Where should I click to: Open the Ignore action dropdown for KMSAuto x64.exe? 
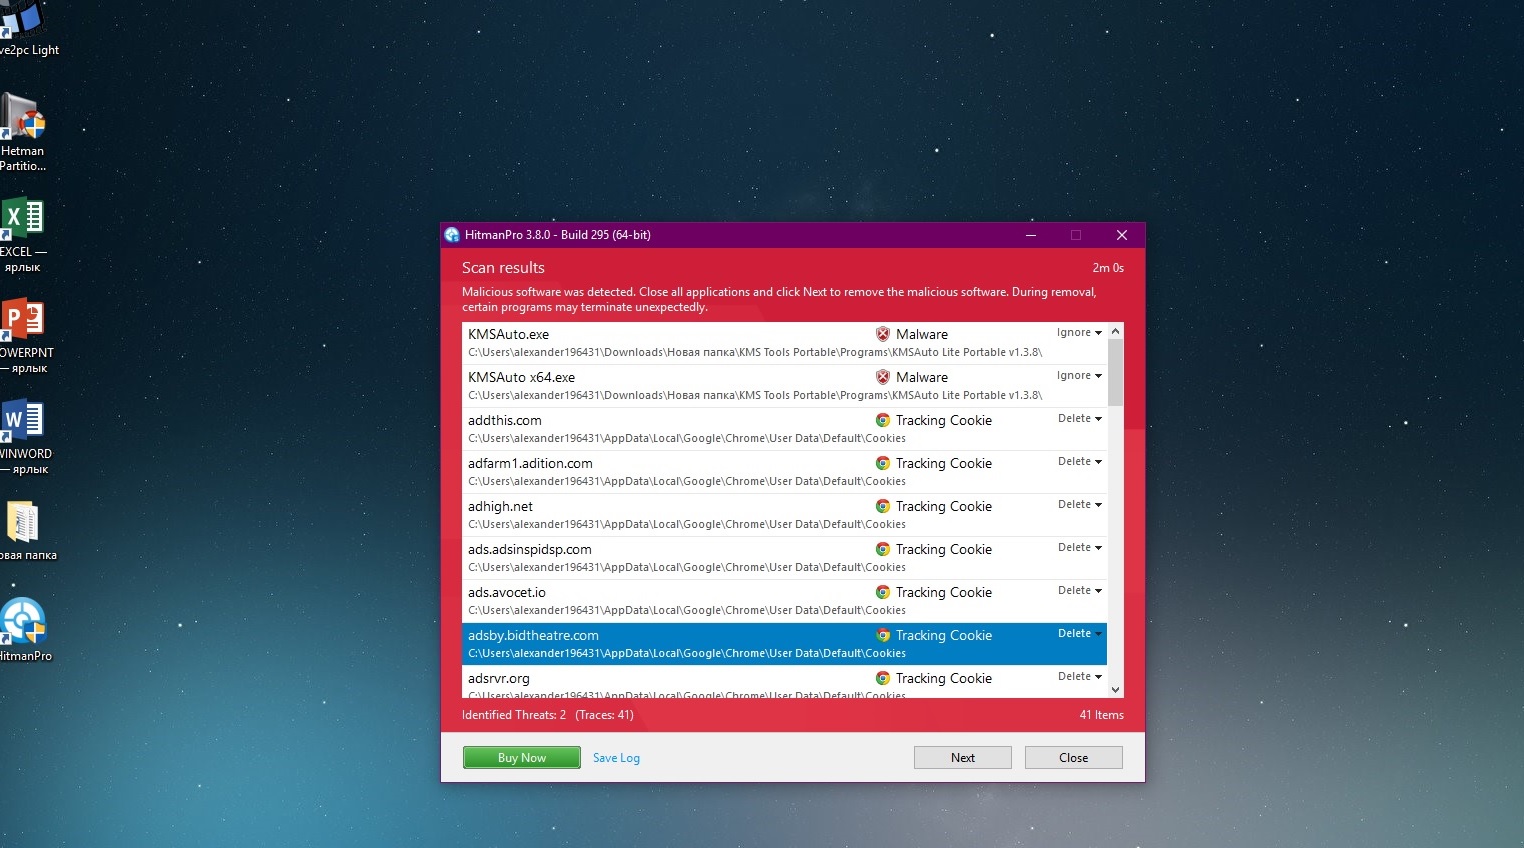click(x=1079, y=376)
